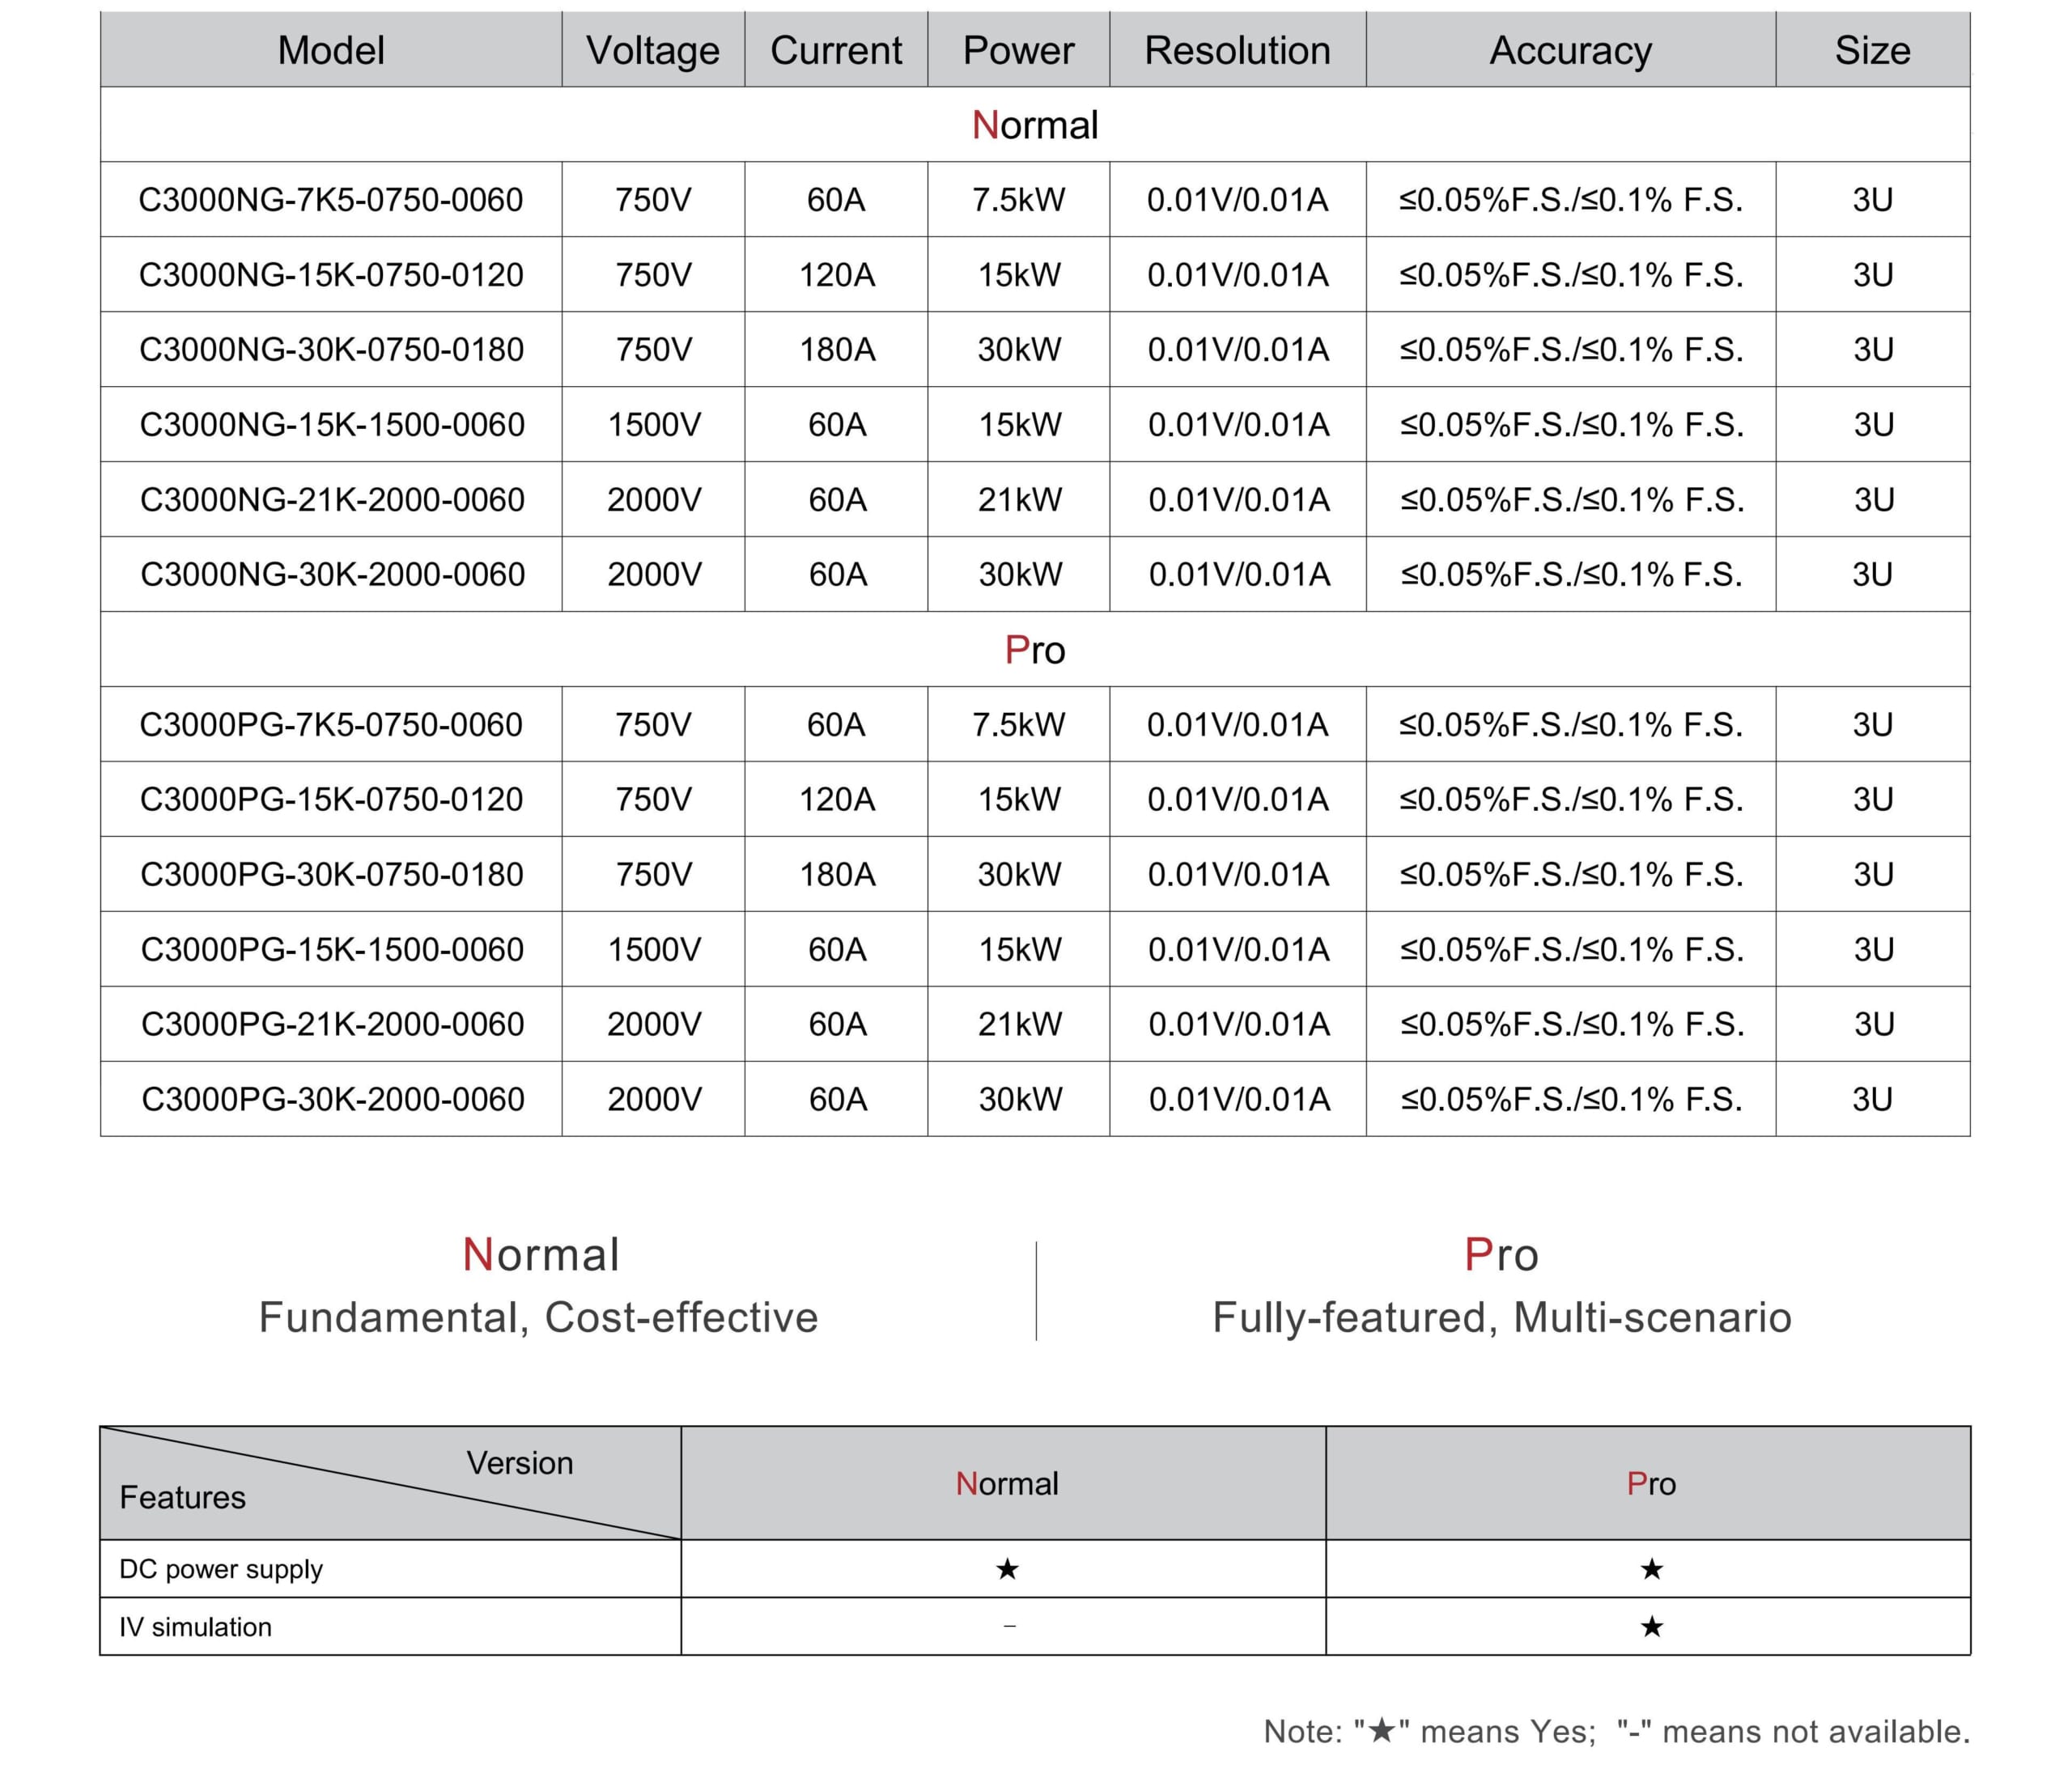Select the IV simulation feature row label
This screenshot has width=2072, height=1786.
click(x=196, y=1627)
